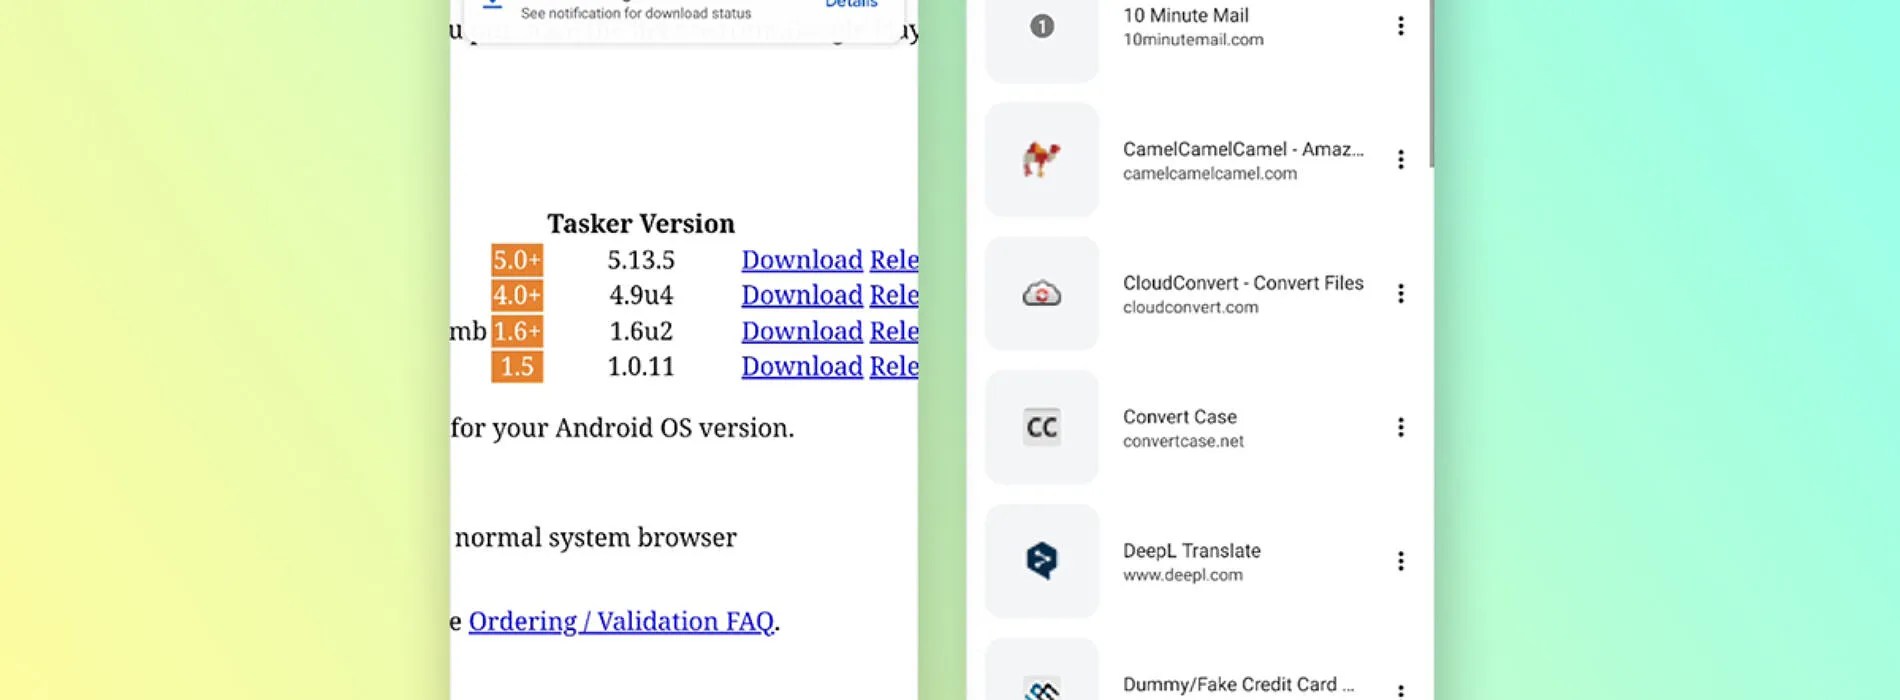Select CloudConvert - Convert Files title

[x=1243, y=283]
